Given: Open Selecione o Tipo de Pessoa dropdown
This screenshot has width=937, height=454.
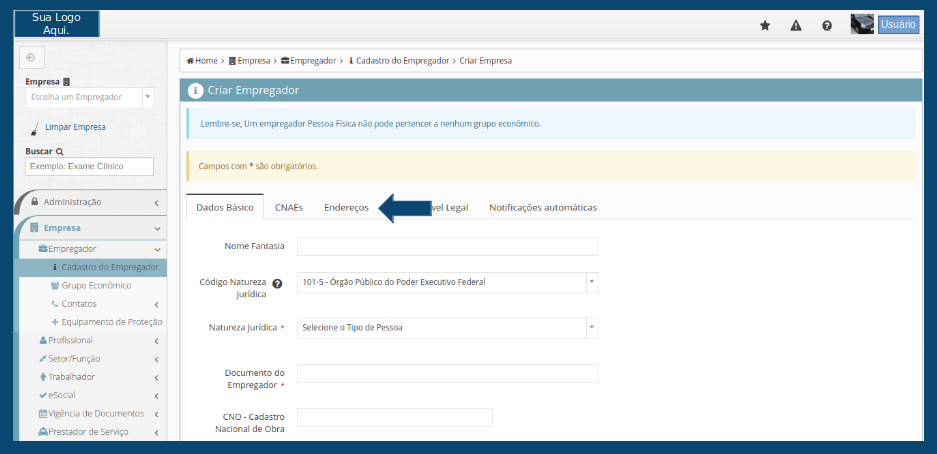Looking at the screenshot, I should click(448, 327).
